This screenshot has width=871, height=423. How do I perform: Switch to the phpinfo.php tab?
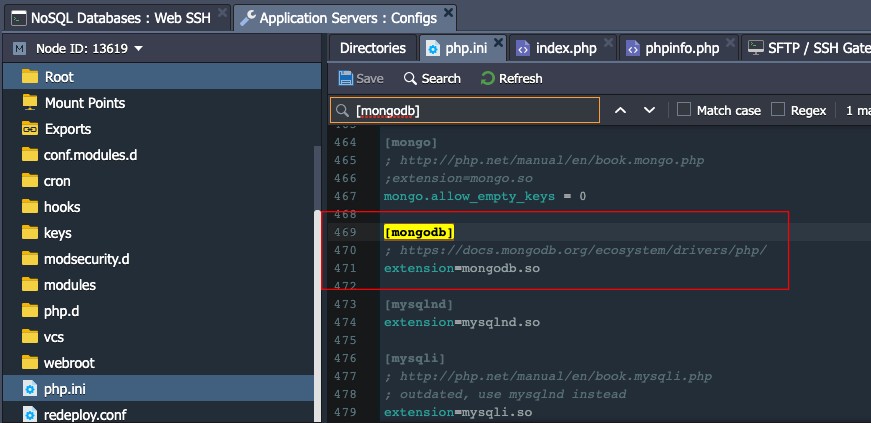pos(678,48)
